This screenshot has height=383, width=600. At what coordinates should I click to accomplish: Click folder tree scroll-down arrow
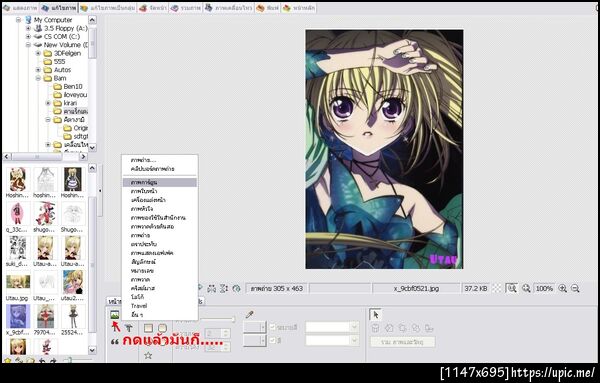[x=92, y=147]
